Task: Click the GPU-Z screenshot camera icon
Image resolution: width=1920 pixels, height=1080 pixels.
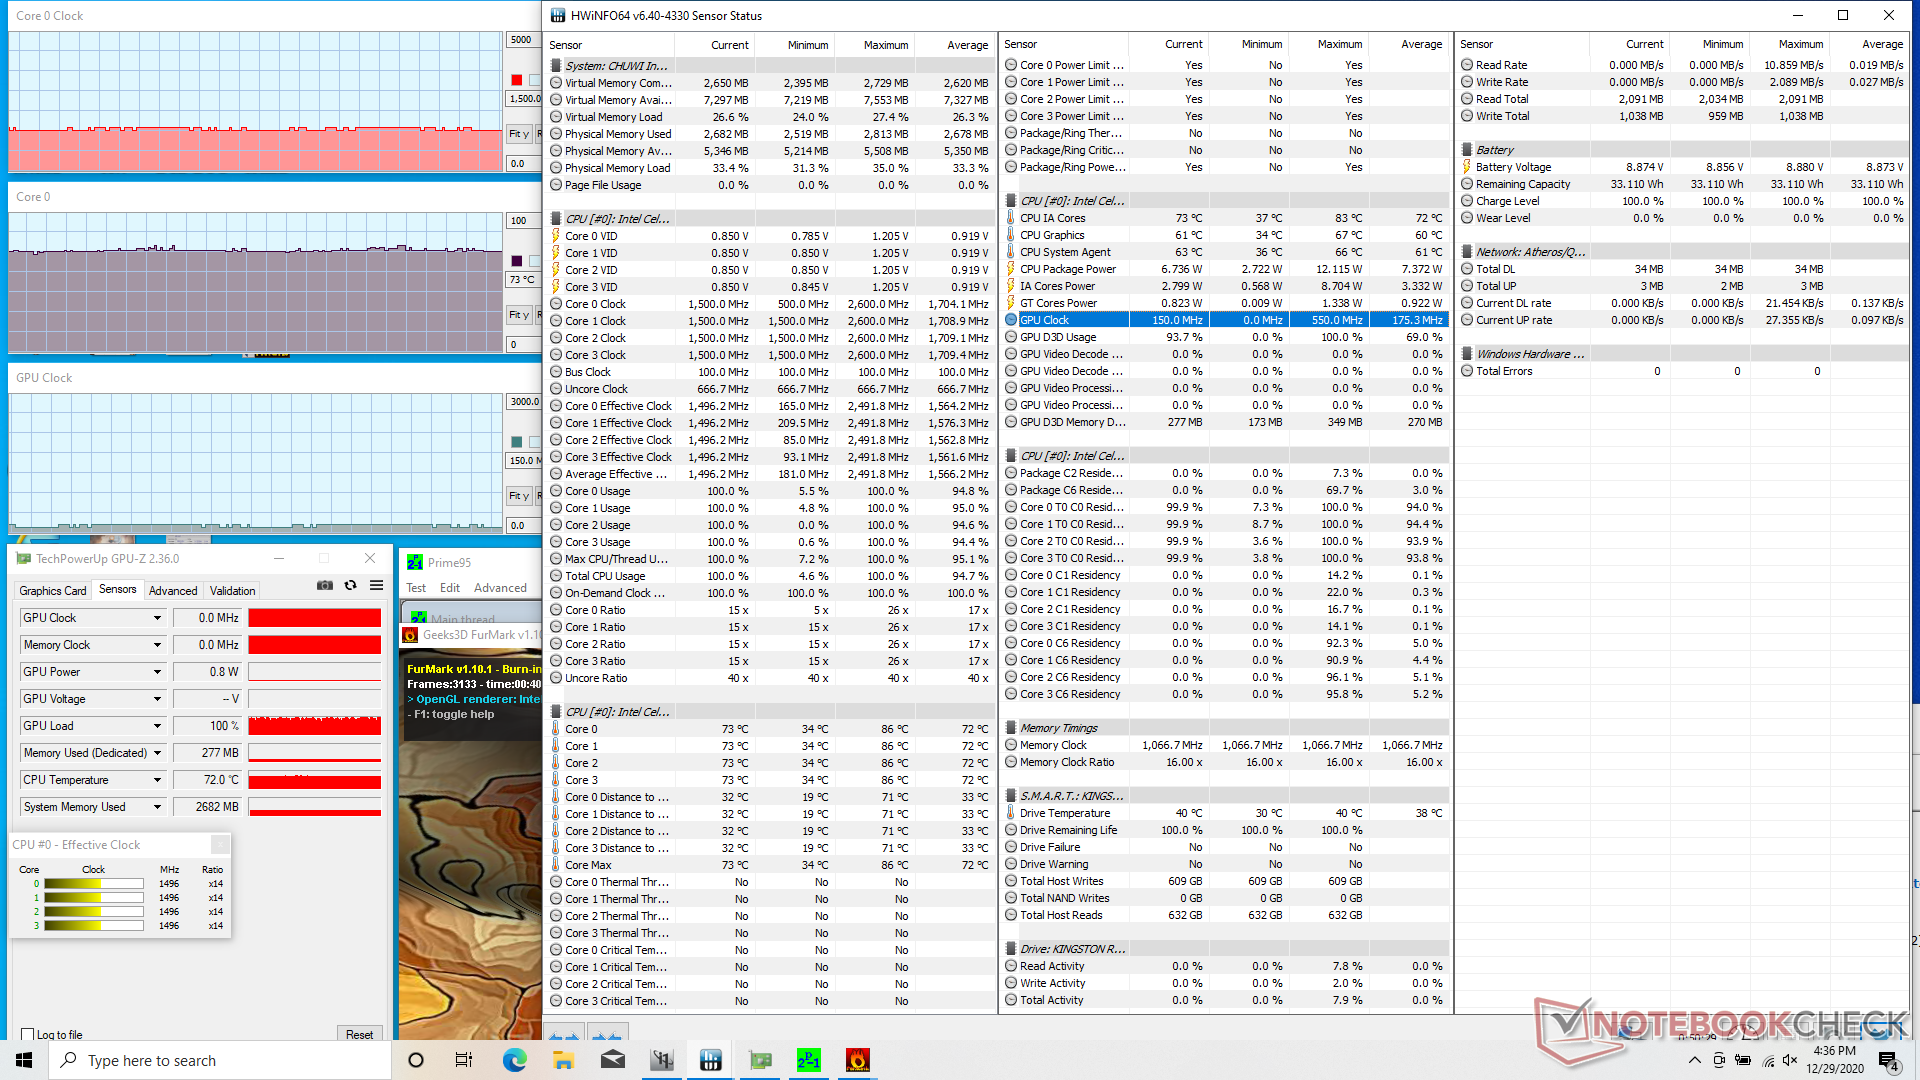Action: pyautogui.click(x=325, y=585)
